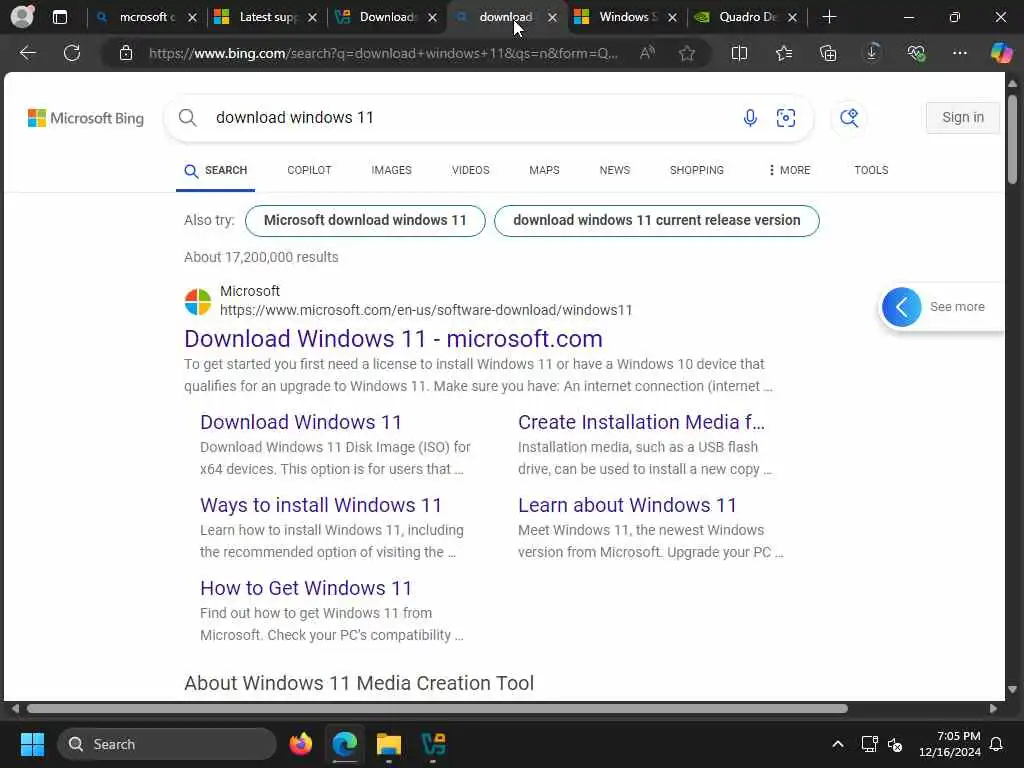Click the horizontal scrollbar thumb
The width and height of the screenshot is (1024, 768).
tap(436, 709)
